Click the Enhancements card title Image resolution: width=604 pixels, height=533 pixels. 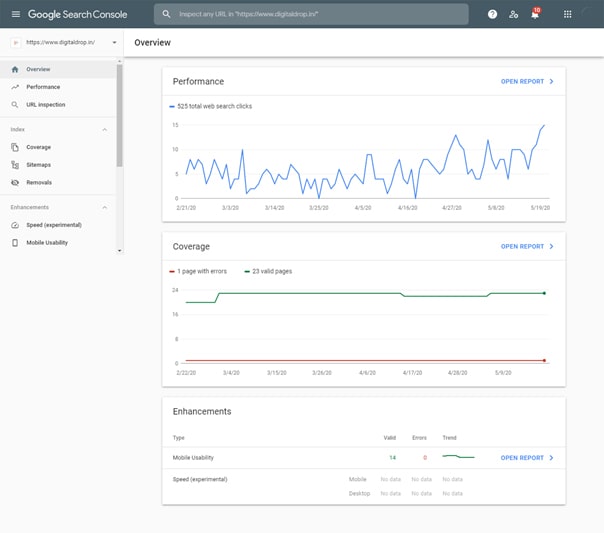(x=202, y=412)
